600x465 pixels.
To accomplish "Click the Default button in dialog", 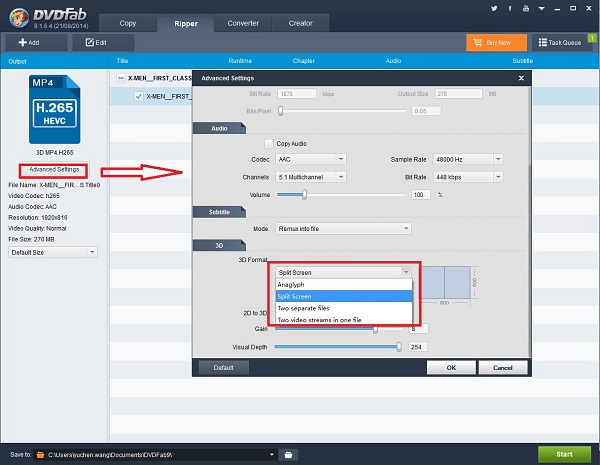I will tap(223, 367).
